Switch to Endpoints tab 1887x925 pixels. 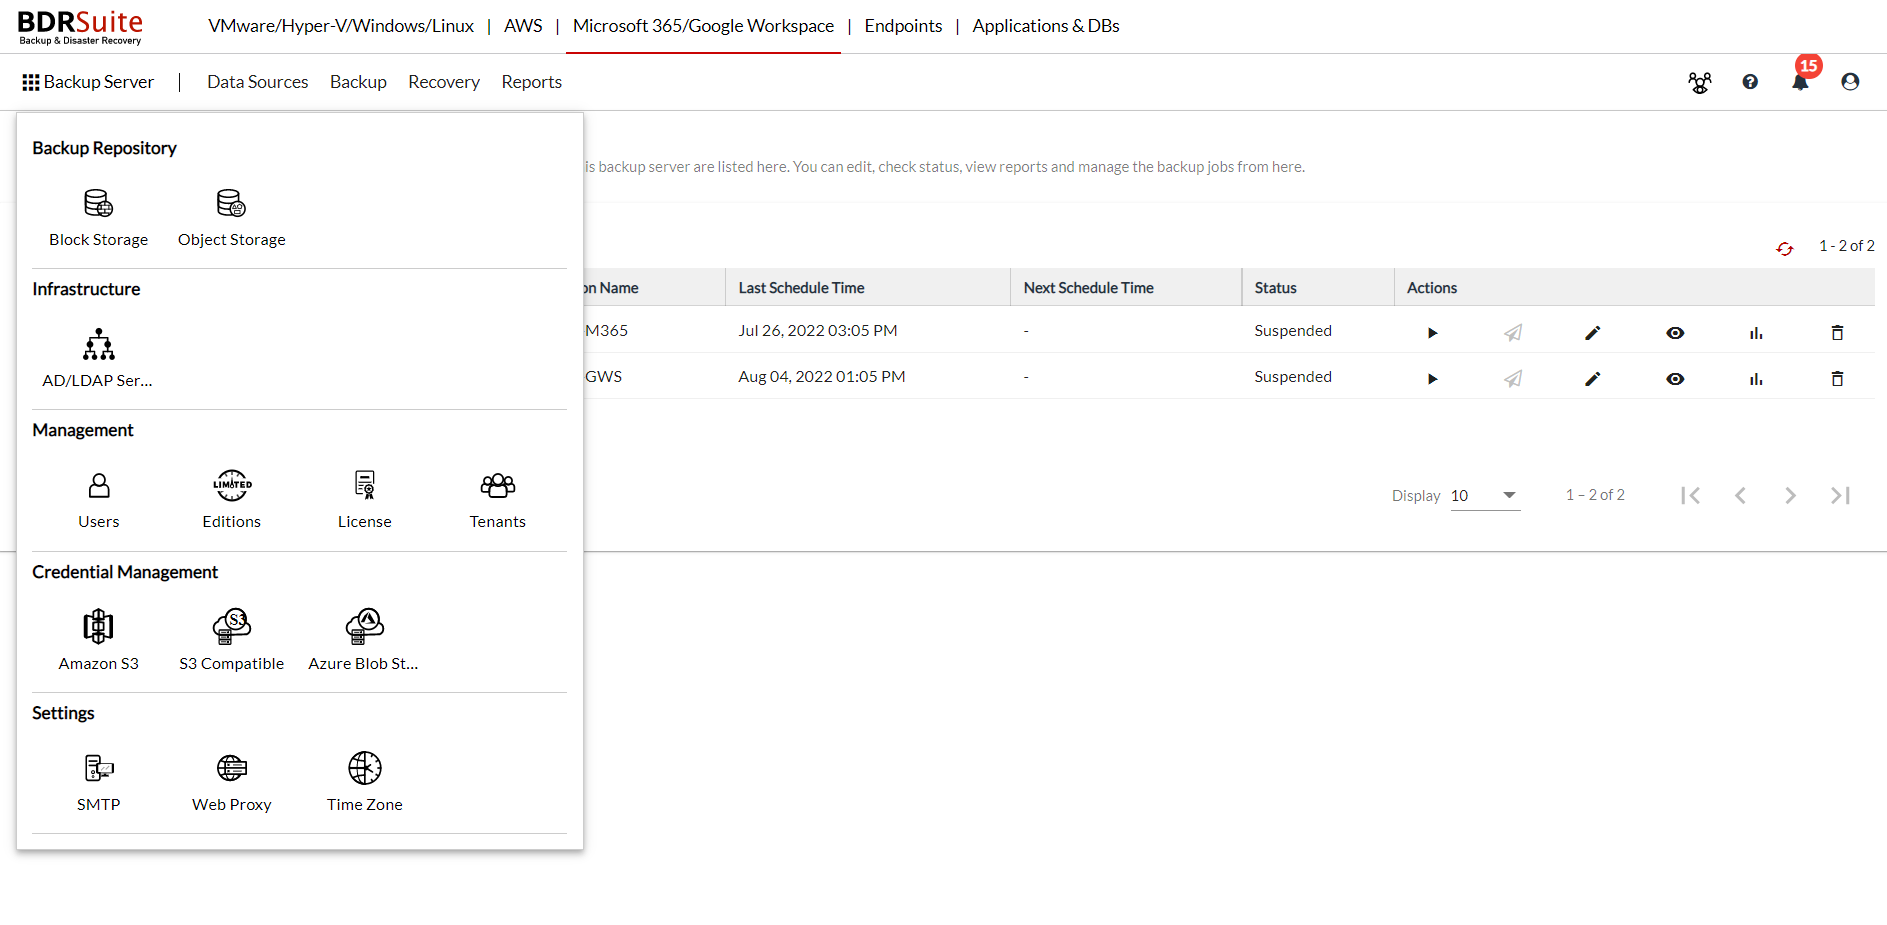(903, 26)
